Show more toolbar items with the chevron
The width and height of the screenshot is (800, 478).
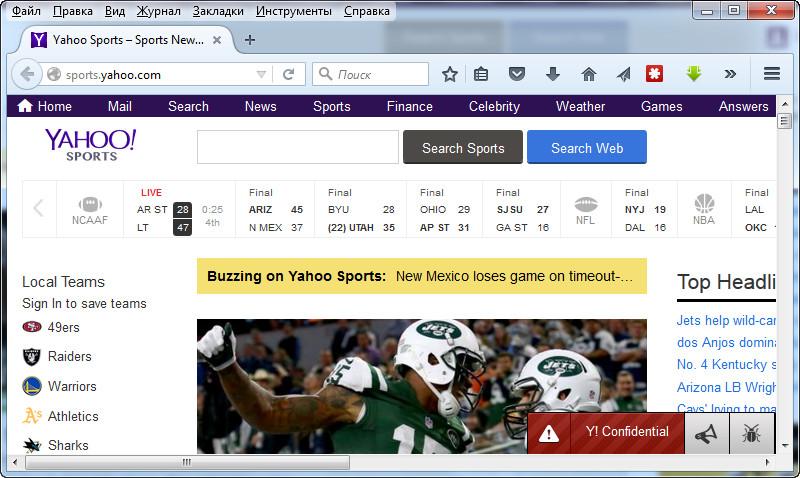tap(730, 74)
